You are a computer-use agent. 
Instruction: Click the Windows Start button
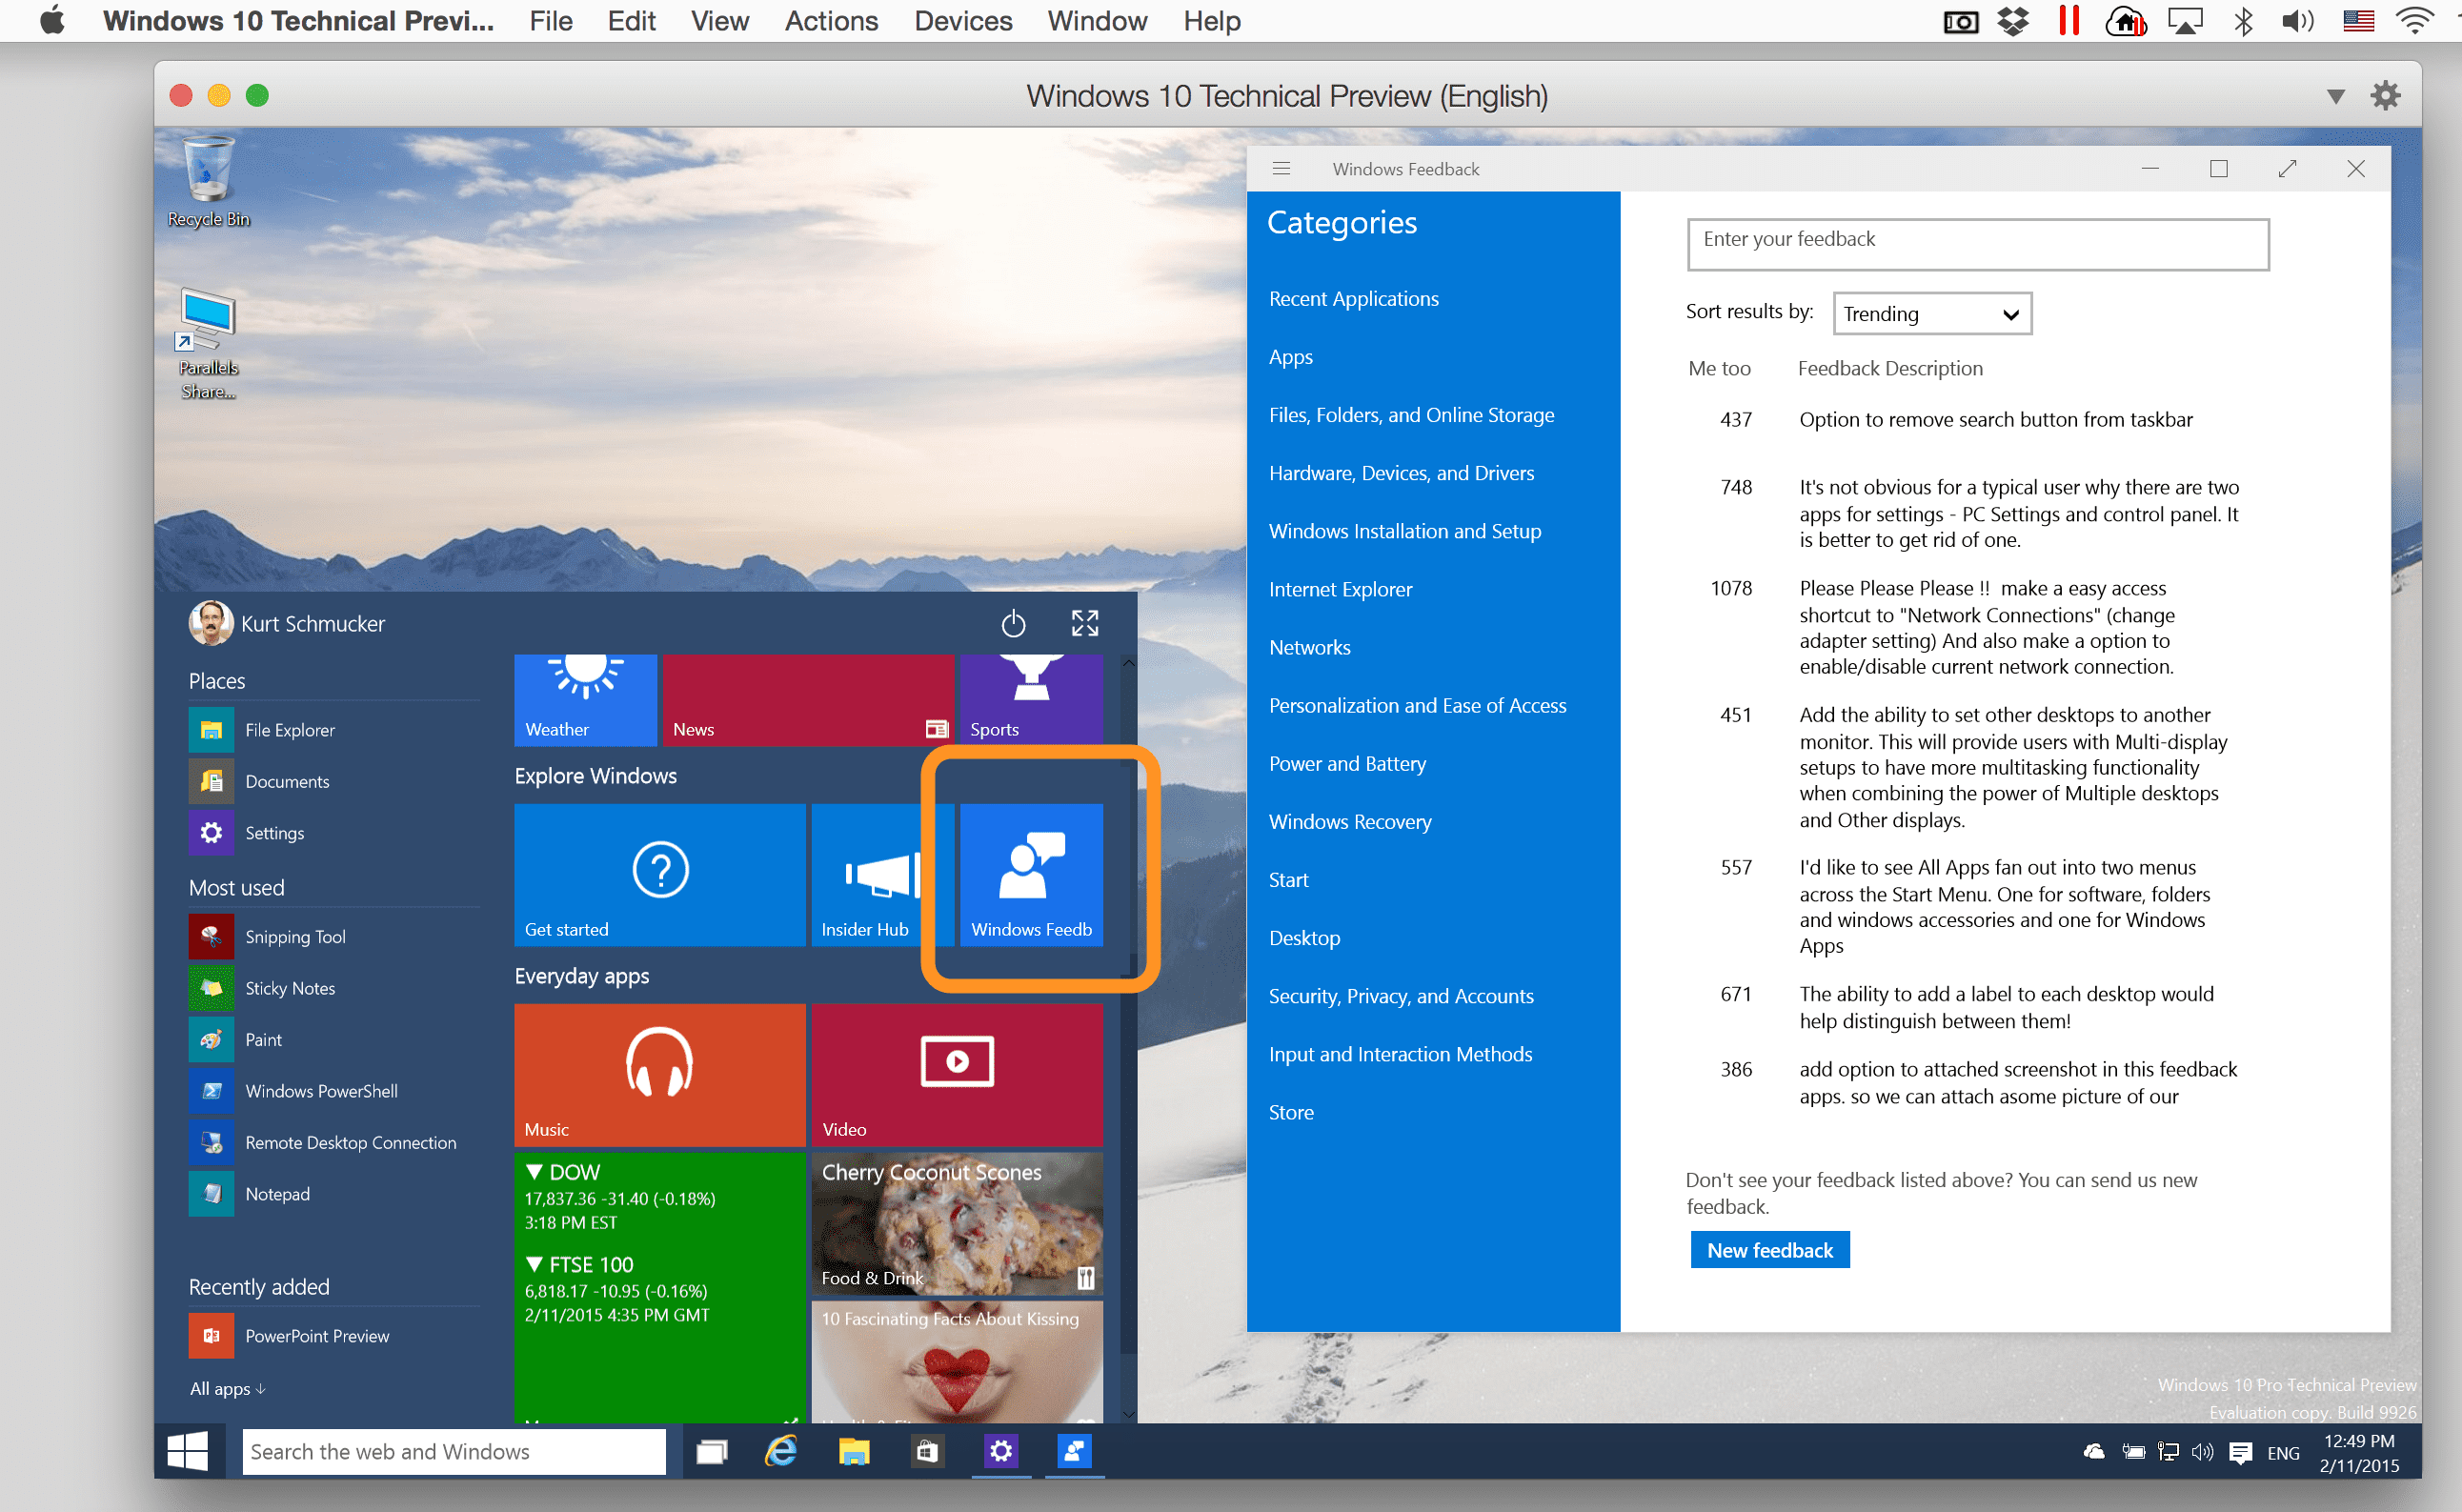(x=187, y=1451)
